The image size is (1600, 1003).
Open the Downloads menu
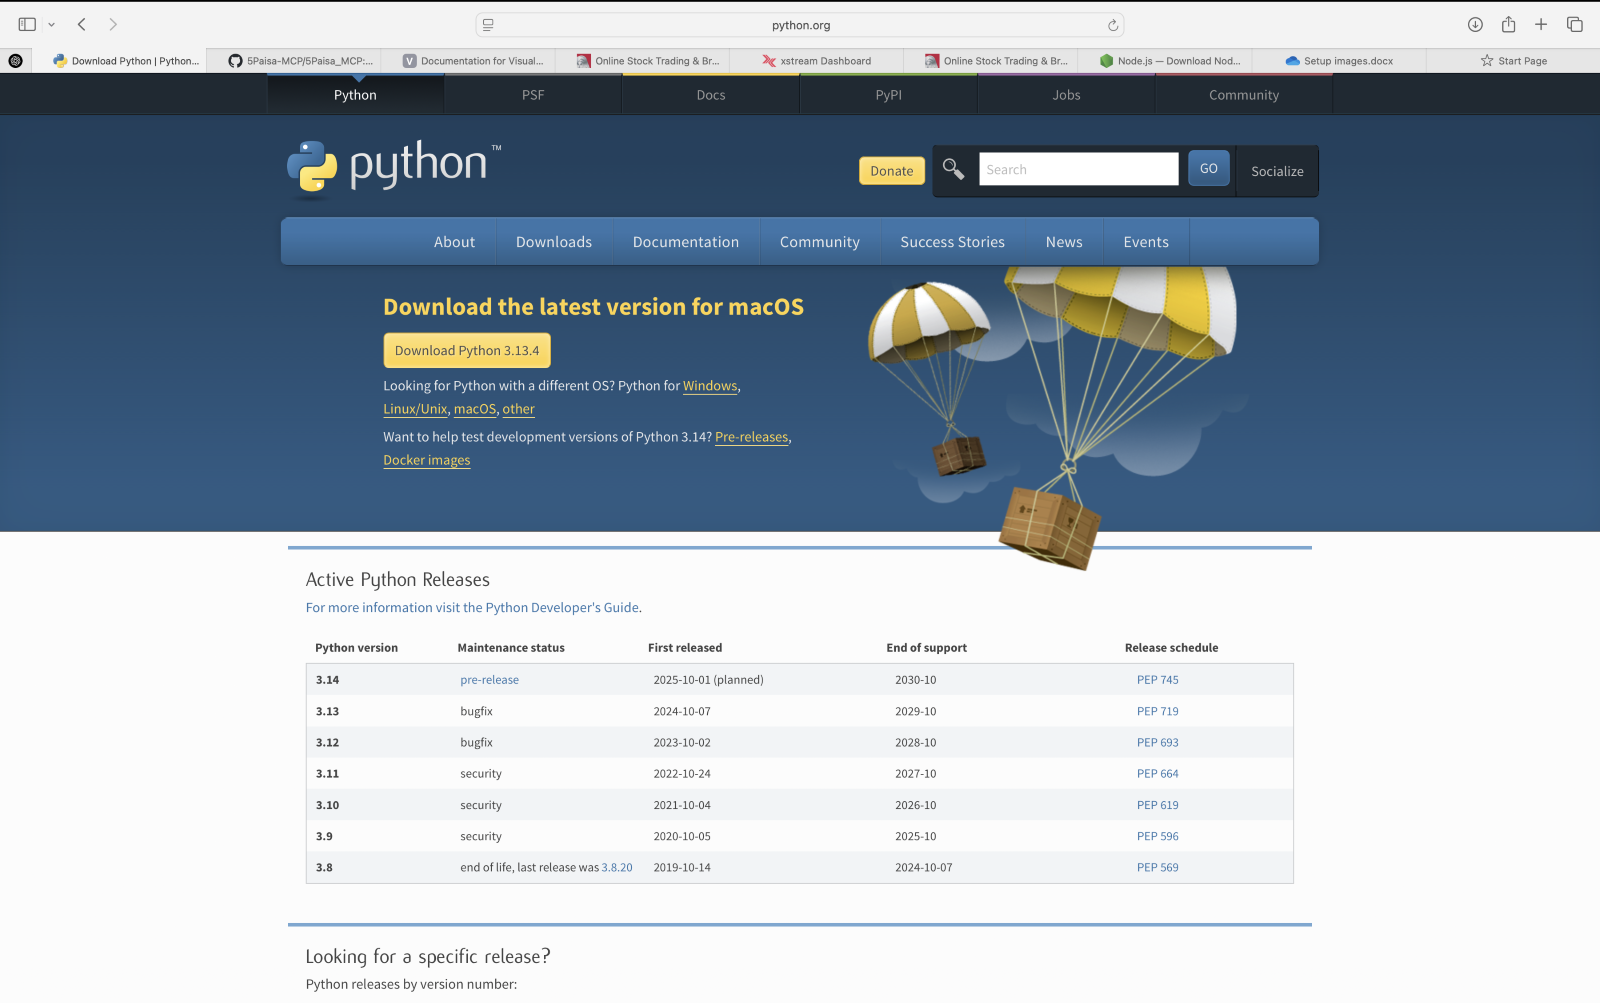point(554,242)
